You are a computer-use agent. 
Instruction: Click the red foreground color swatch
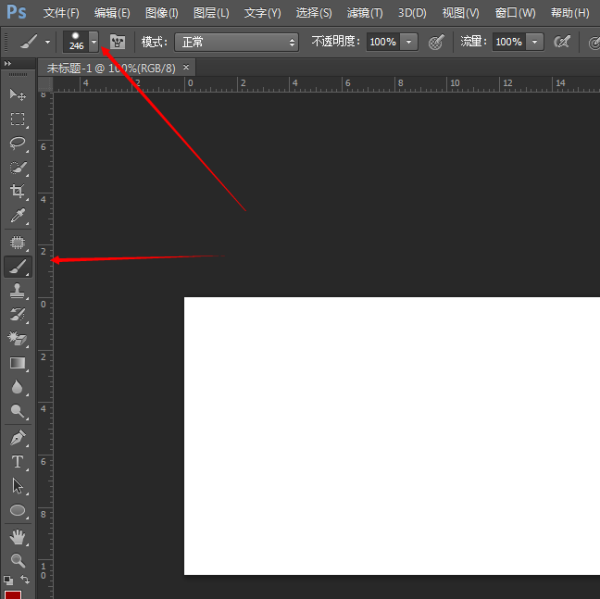13,595
